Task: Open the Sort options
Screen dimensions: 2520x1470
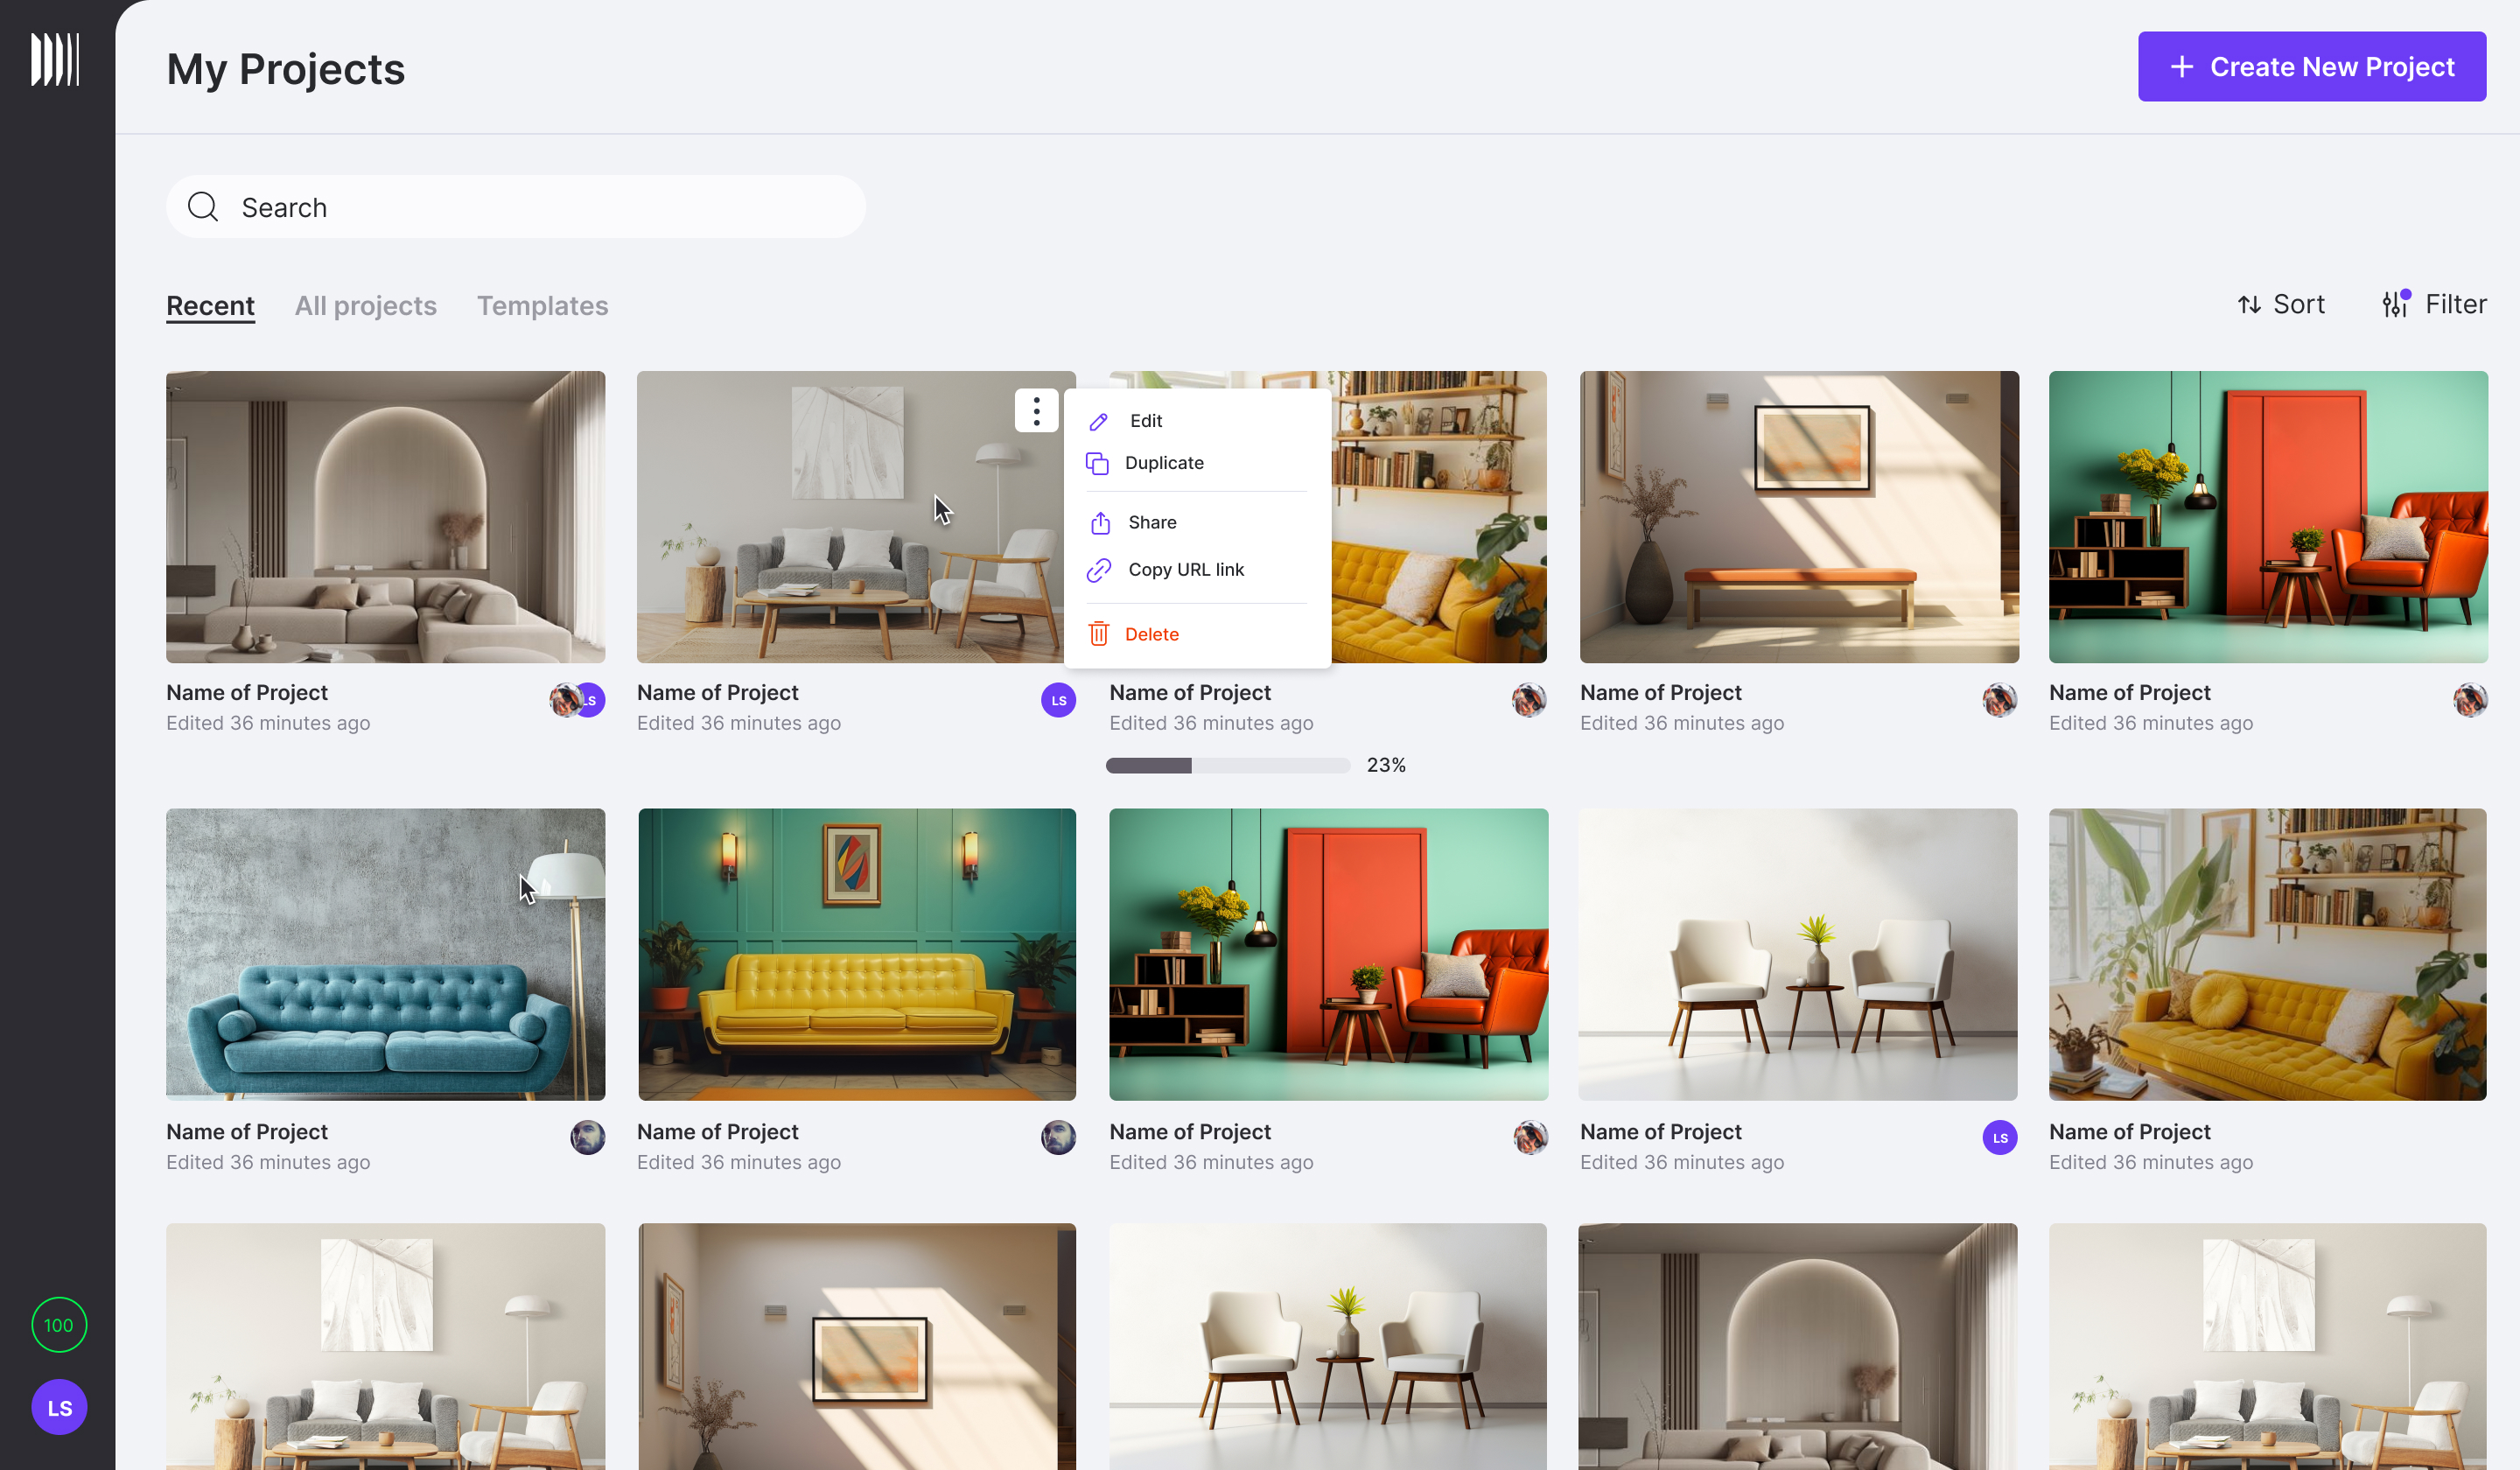Action: [2281, 304]
